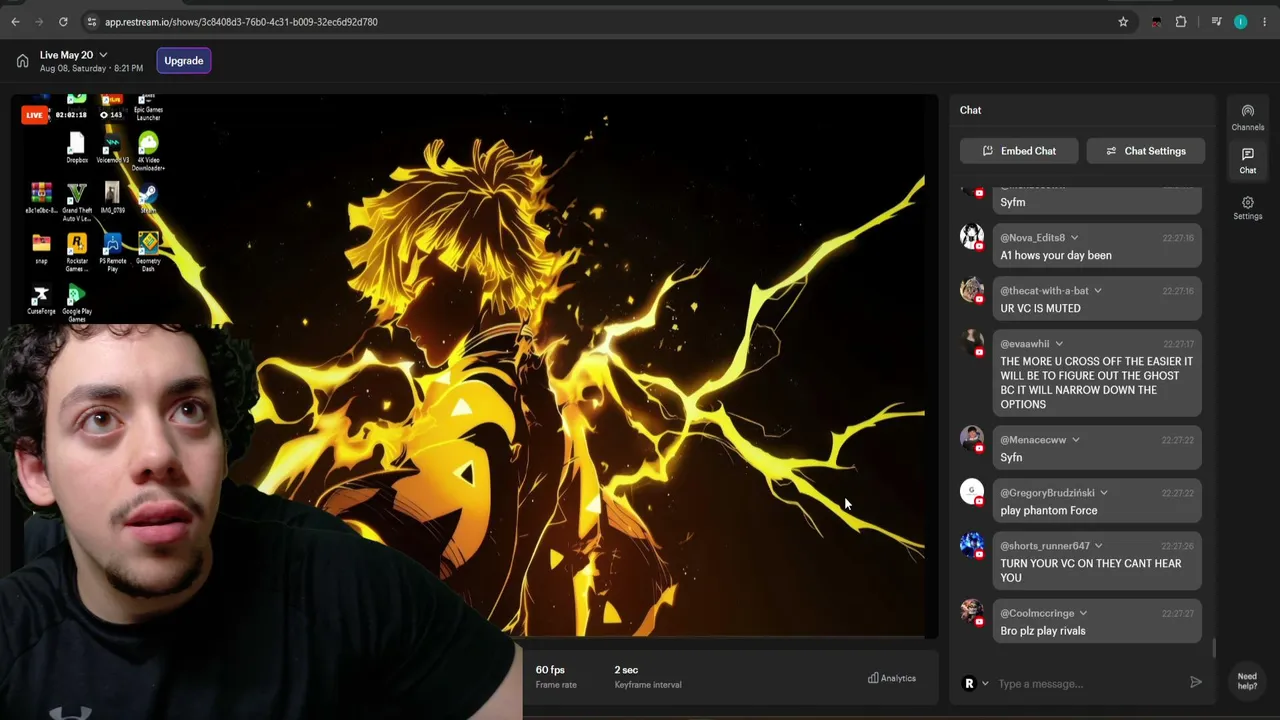Click the 4K Video Downloader+ icon
This screenshot has width=1280, height=720.
click(148, 151)
